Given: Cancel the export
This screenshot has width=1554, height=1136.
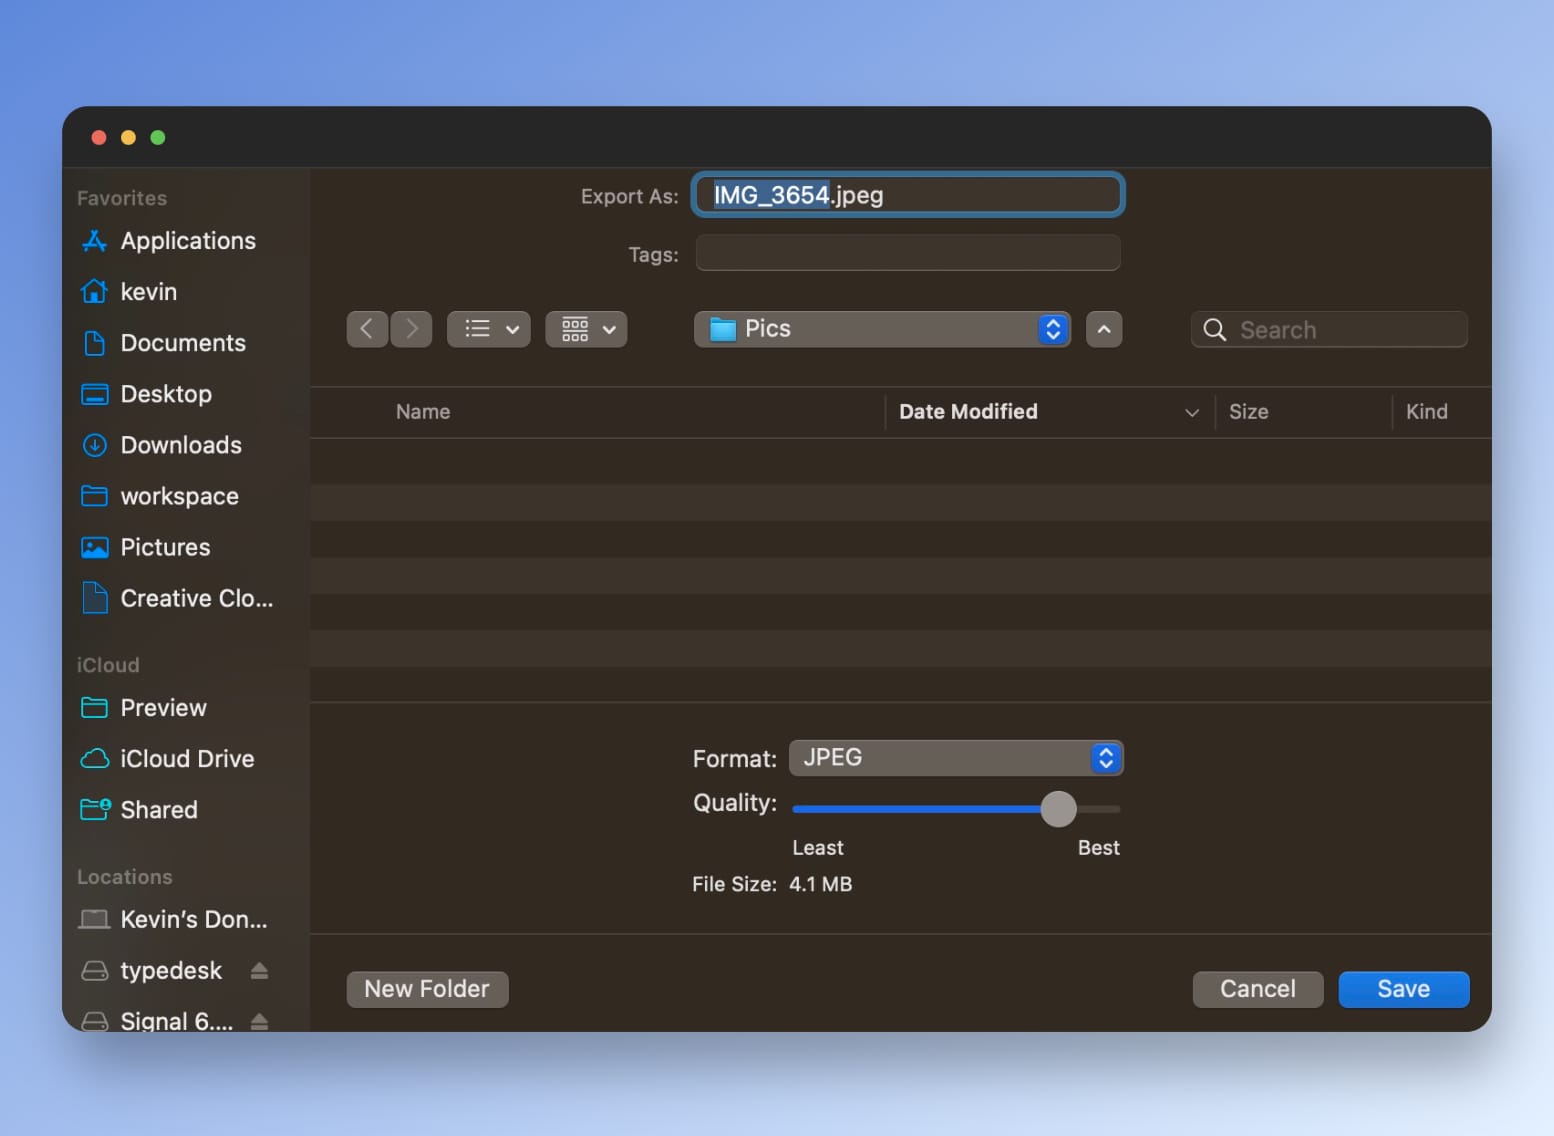Looking at the screenshot, I should click(x=1258, y=989).
